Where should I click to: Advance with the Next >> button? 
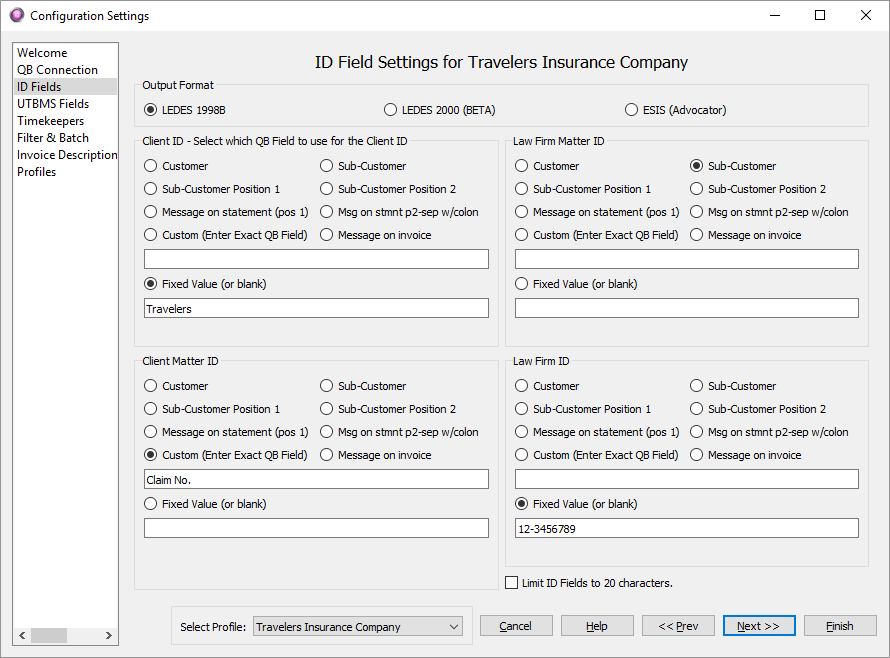click(x=759, y=626)
